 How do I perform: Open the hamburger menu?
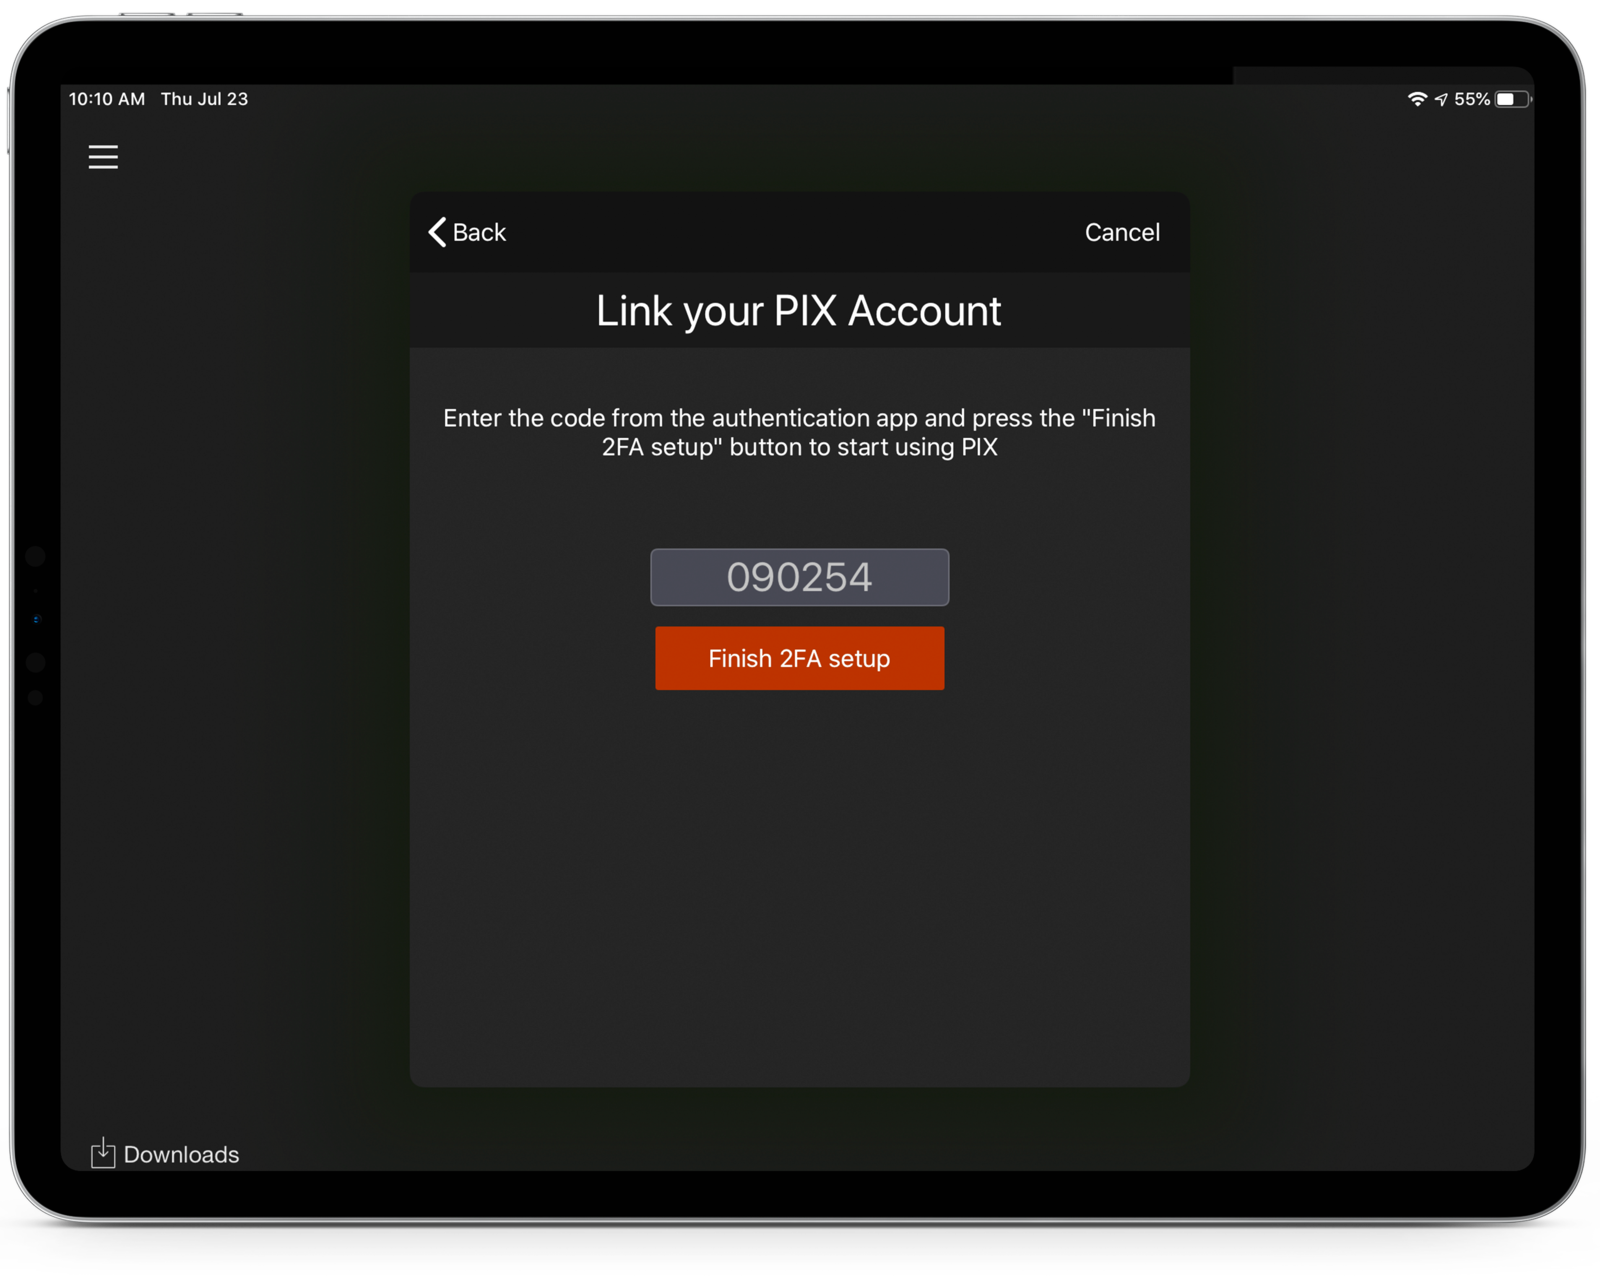point(103,157)
